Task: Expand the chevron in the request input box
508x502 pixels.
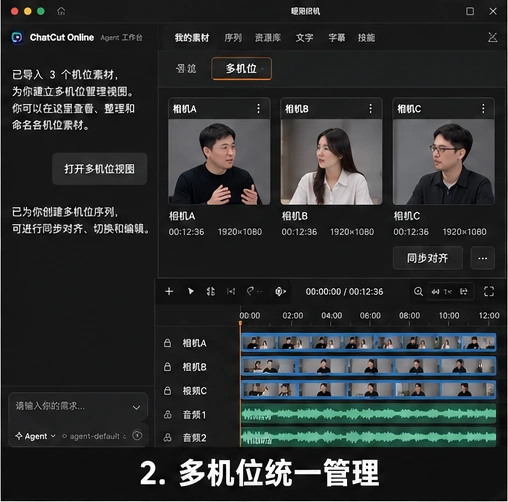Action: [x=136, y=407]
